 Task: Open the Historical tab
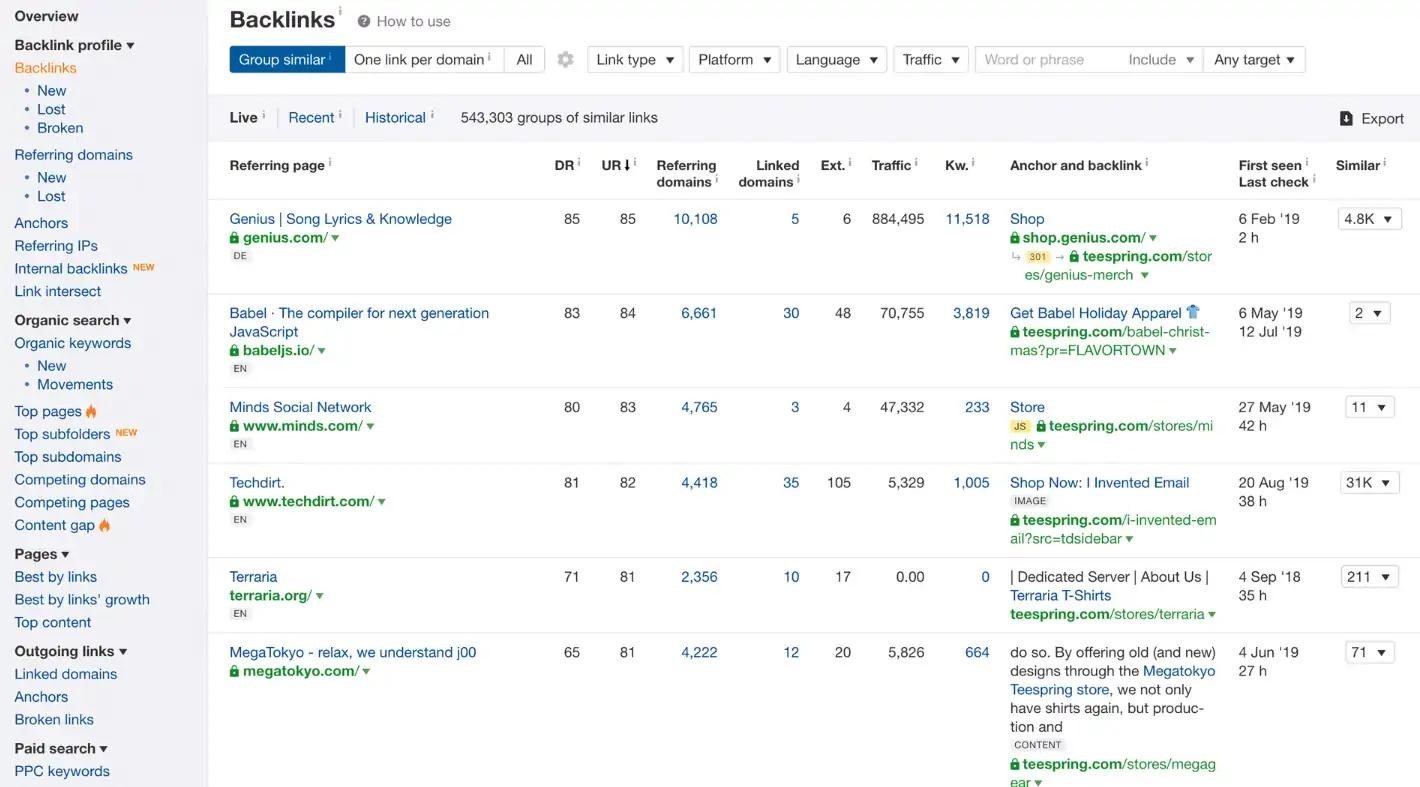(x=395, y=118)
